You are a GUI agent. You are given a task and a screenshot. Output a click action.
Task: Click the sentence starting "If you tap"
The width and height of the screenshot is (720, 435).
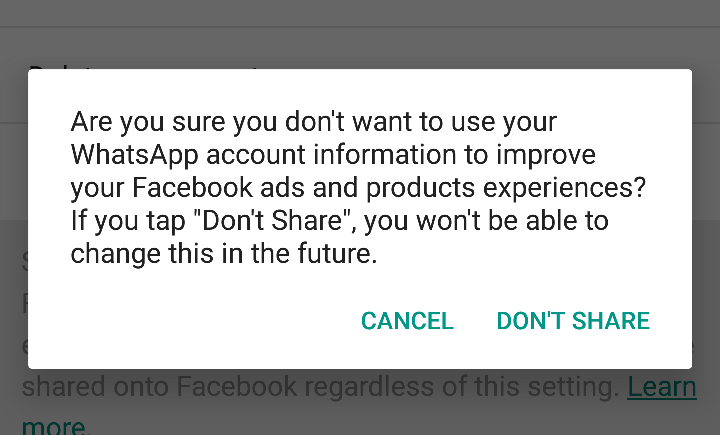[x=340, y=220]
